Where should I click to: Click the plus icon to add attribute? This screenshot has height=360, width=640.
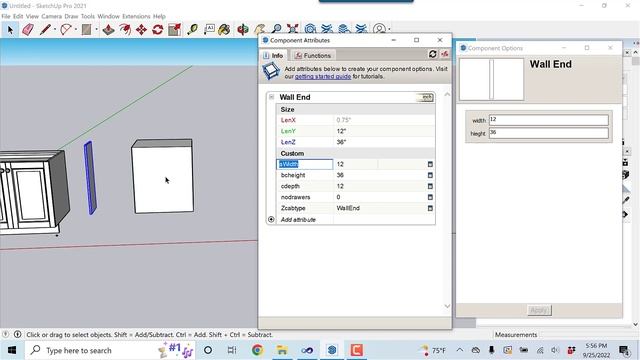tap(271, 220)
